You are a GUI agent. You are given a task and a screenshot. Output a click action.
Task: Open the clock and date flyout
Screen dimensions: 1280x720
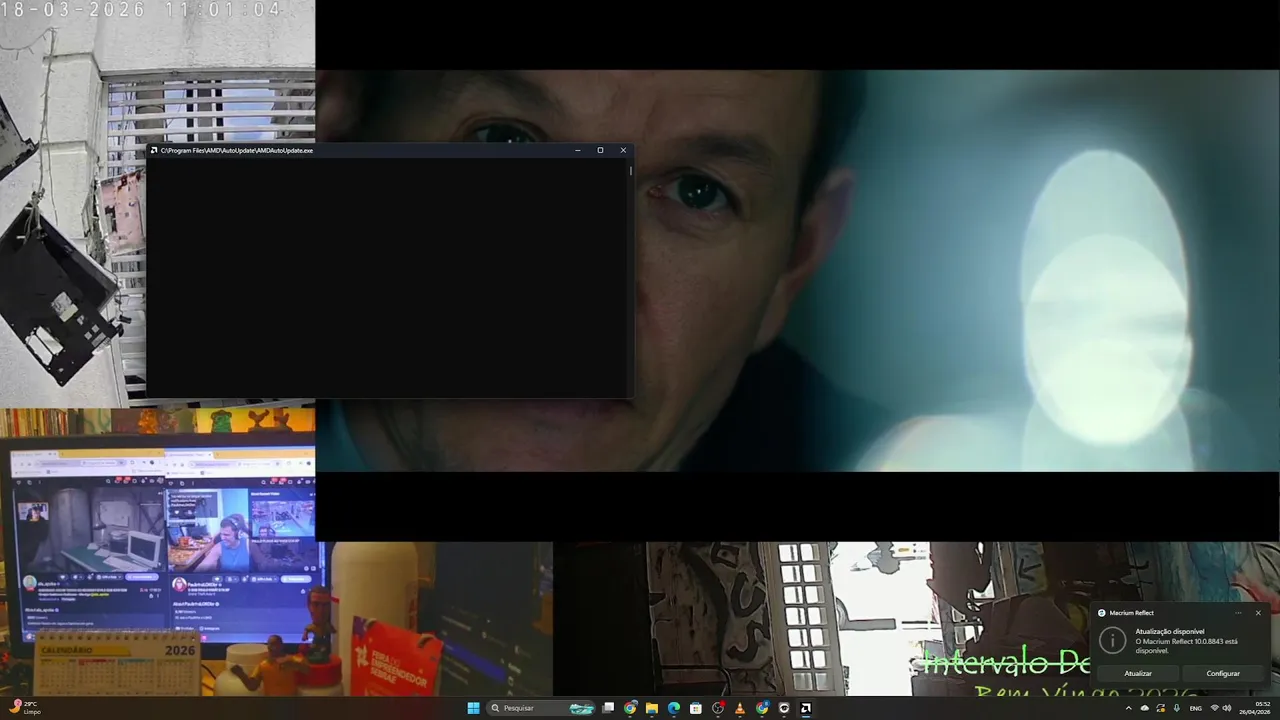point(1255,708)
